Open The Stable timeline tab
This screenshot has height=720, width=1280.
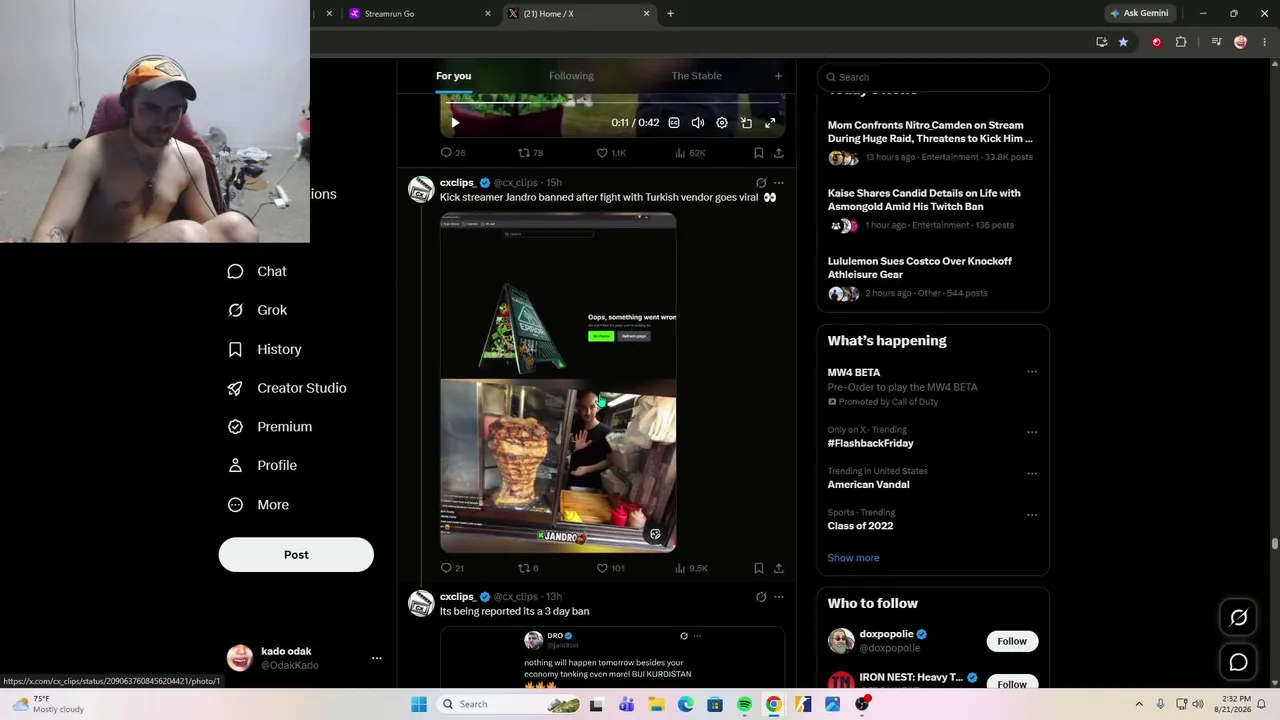tap(696, 76)
